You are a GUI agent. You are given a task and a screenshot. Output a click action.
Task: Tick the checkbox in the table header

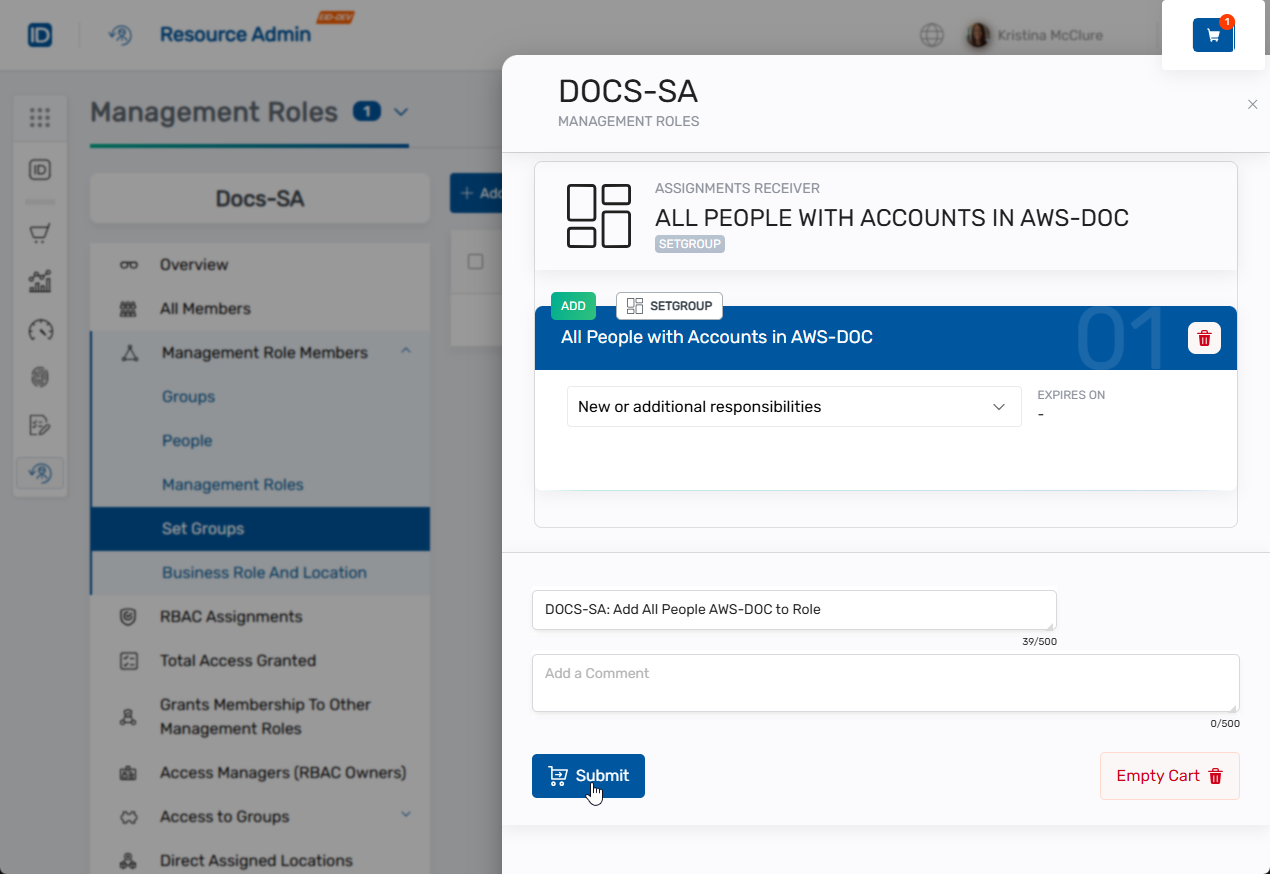click(476, 262)
